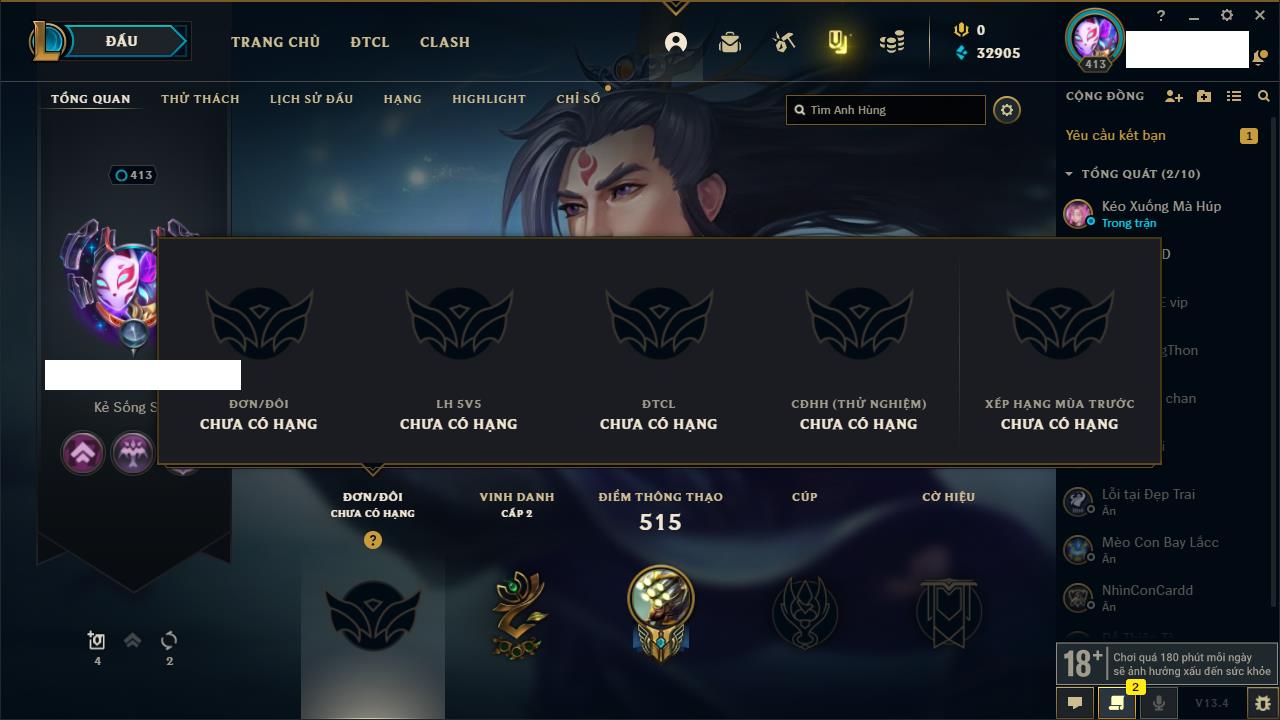Click the Tìm Anh Hùng search field

coord(886,110)
